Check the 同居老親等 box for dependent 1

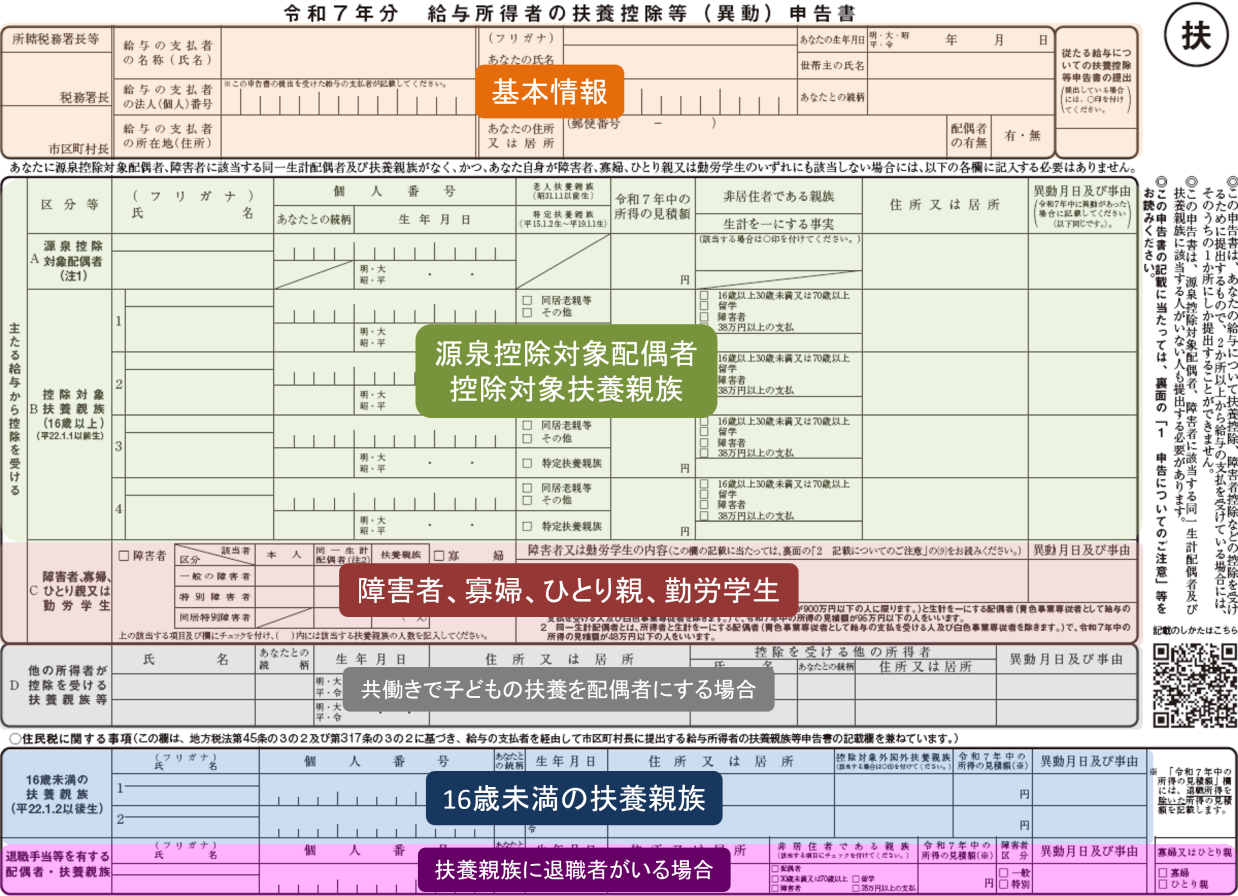coord(527,299)
